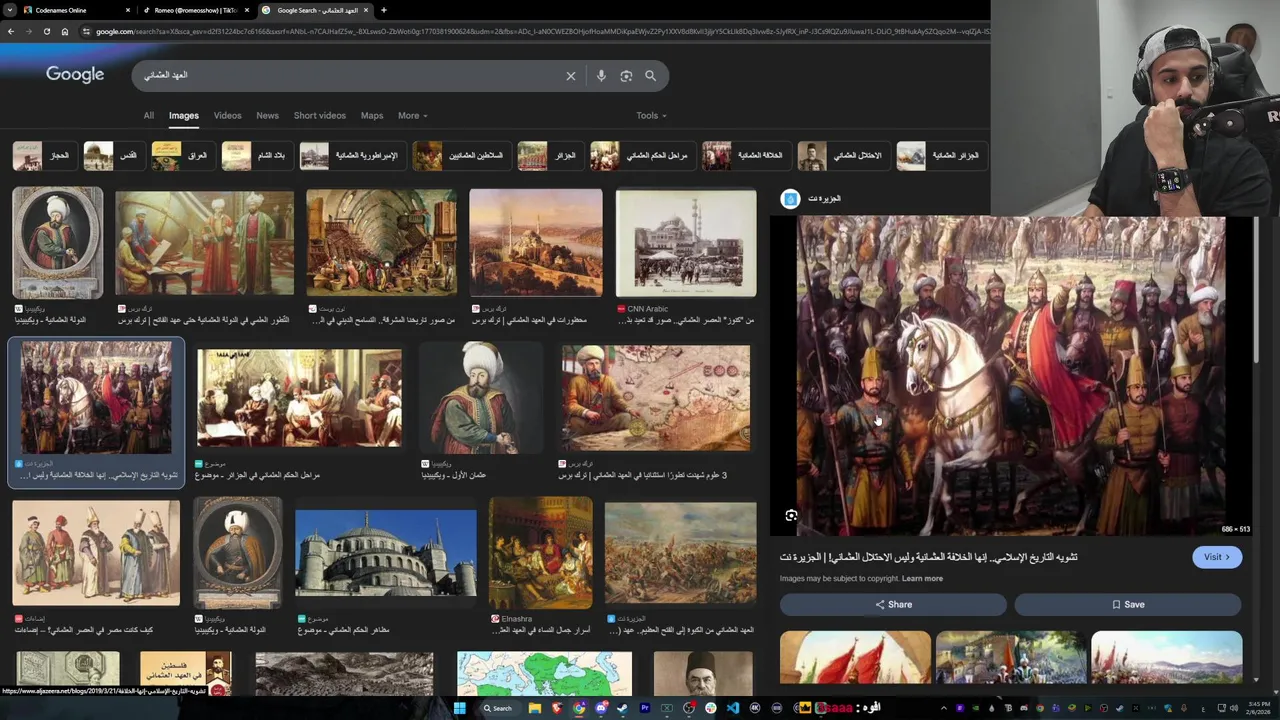The height and width of the screenshot is (720, 1280).
Task: Open the large preview image of sultan on horse
Action: (1011, 376)
